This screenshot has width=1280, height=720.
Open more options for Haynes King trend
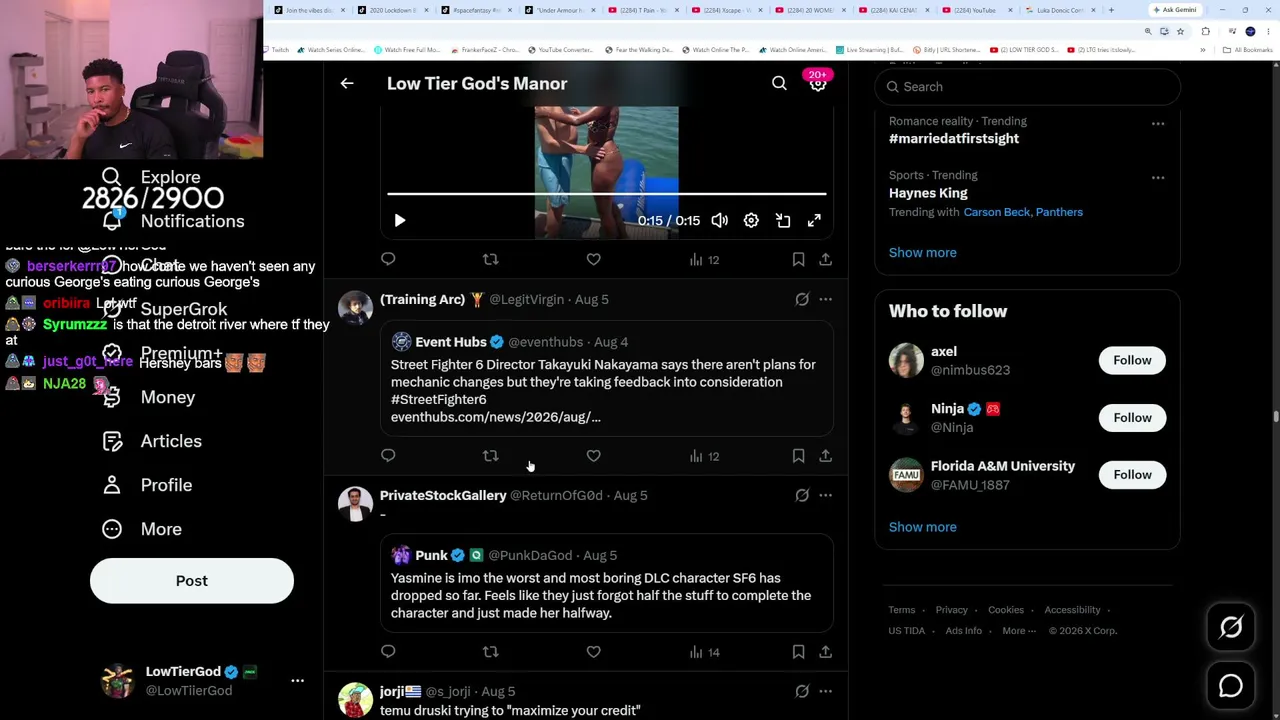1158,178
